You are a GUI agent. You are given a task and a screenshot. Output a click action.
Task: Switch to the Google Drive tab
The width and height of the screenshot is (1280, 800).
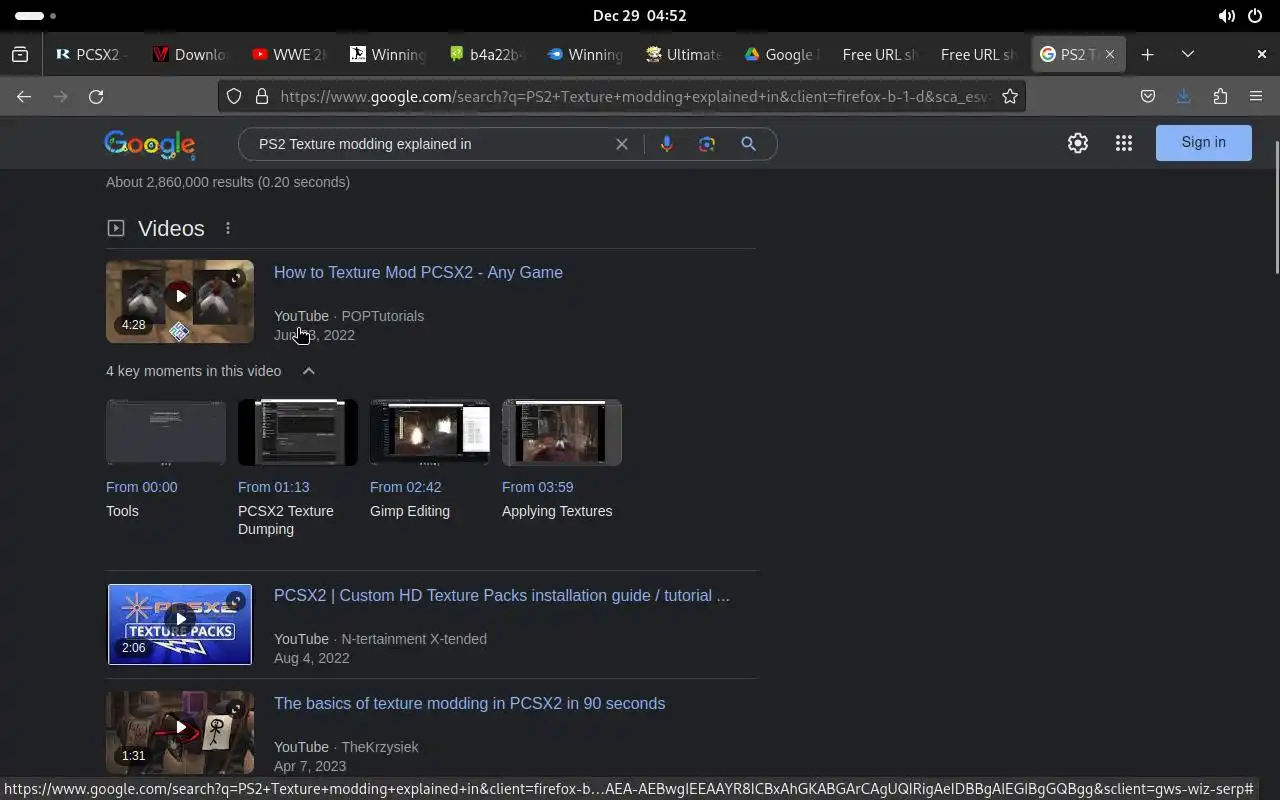(x=781, y=55)
